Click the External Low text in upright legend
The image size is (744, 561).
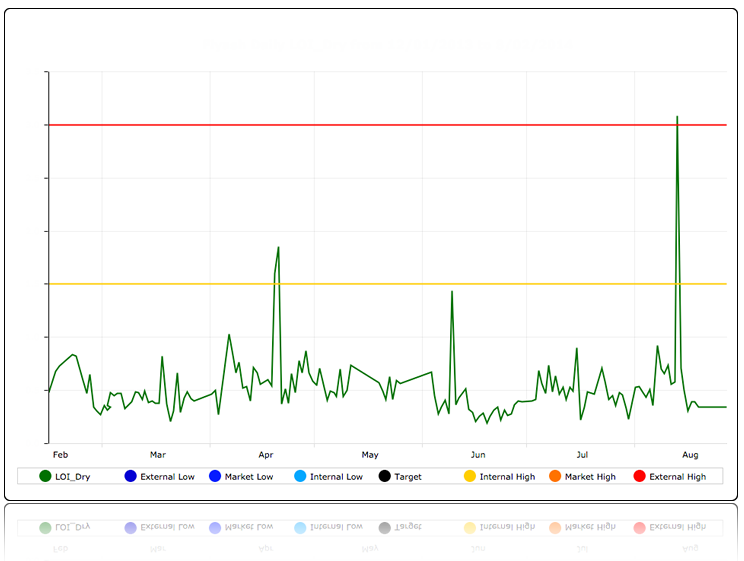[167, 477]
